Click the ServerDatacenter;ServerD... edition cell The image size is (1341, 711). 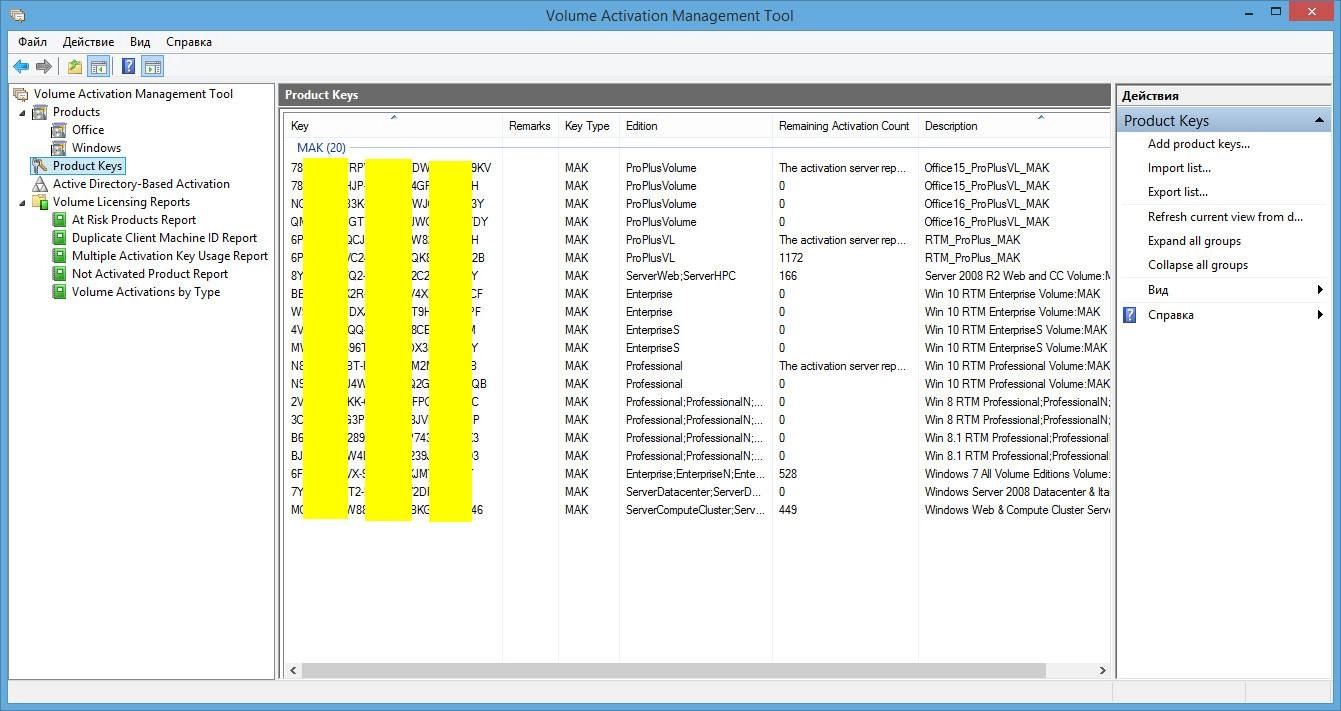tap(694, 492)
